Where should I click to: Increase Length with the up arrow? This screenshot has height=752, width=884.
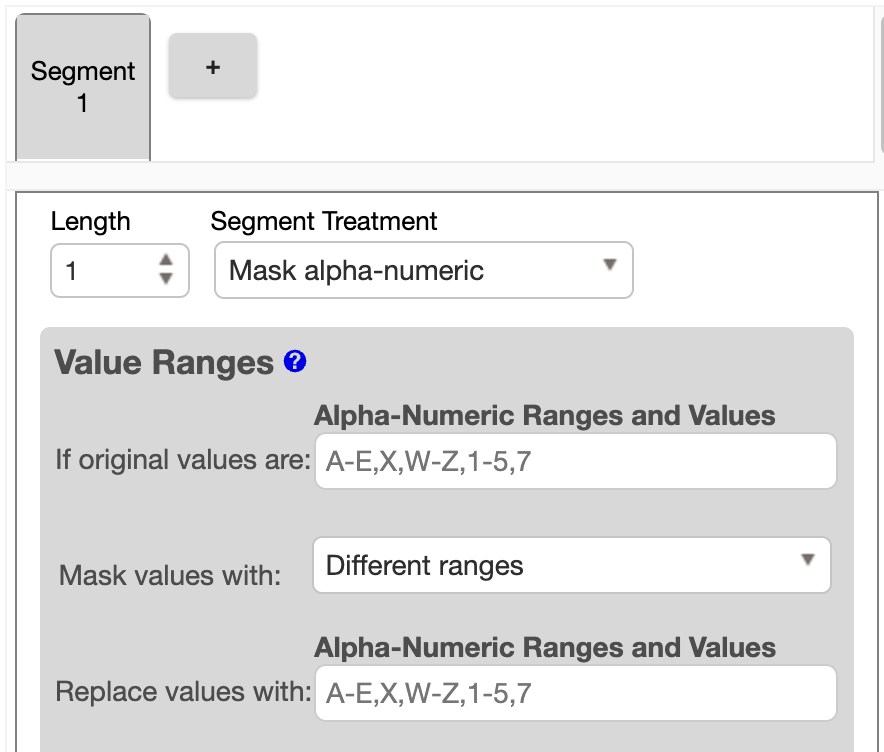pos(166,261)
